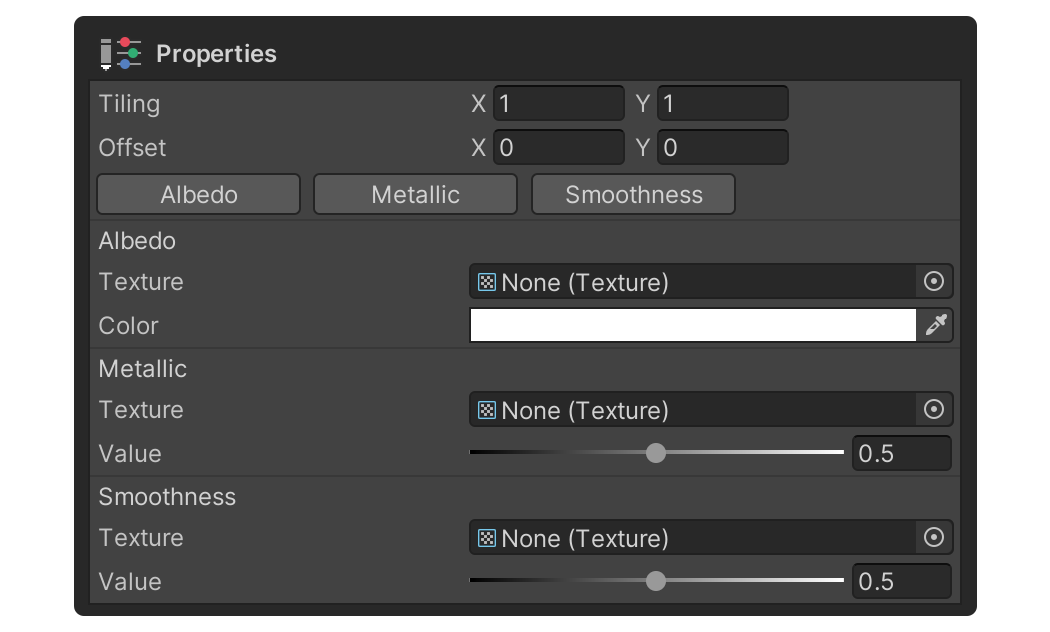Switch to the Albedo section button
The image size is (1050, 632).
197,194
